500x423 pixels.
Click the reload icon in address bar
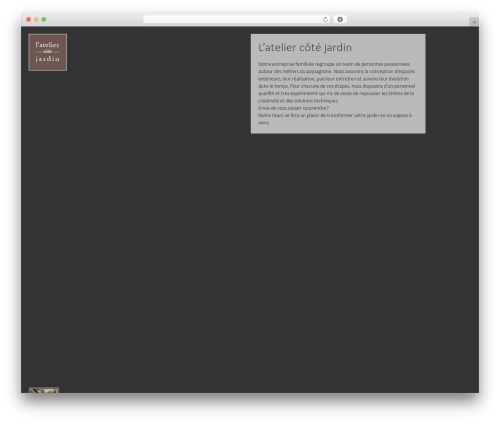point(325,20)
